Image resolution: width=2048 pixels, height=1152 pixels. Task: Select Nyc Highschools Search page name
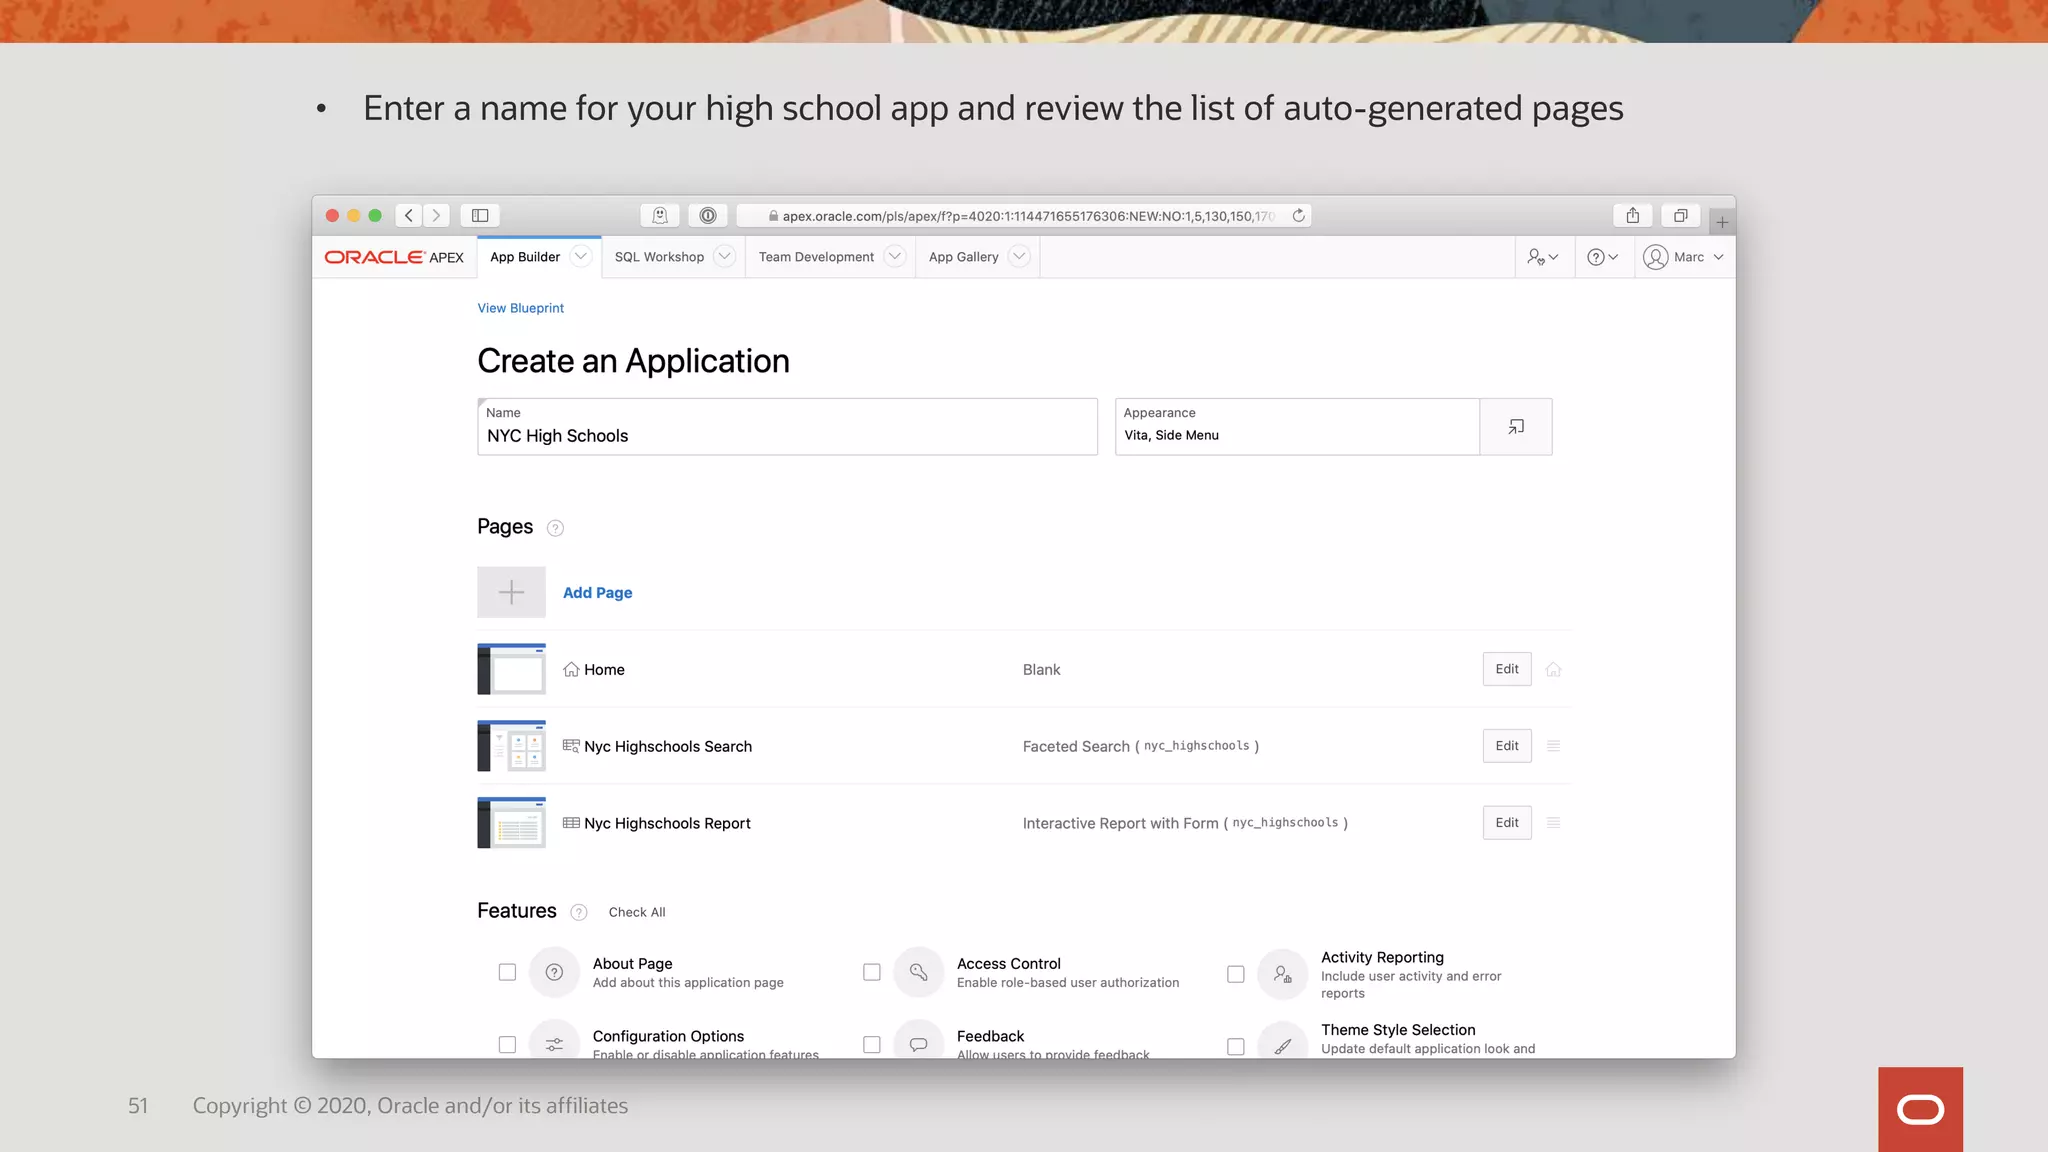668,747
